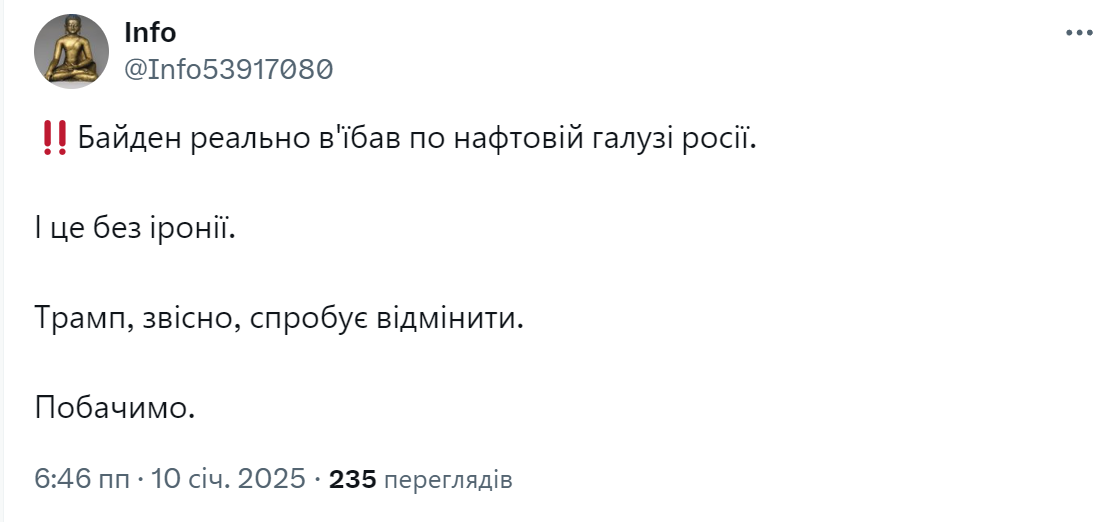Click the red double exclamation emoji
The height and width of the screenshot is (522, 1110).
[x=55, y=139]
